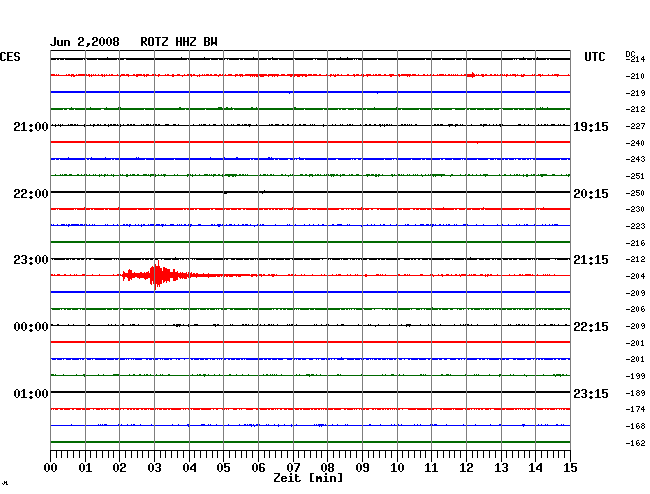Select minute 03 on the time axis
Viewport: 650px width, 494px height.
[155, 468]
